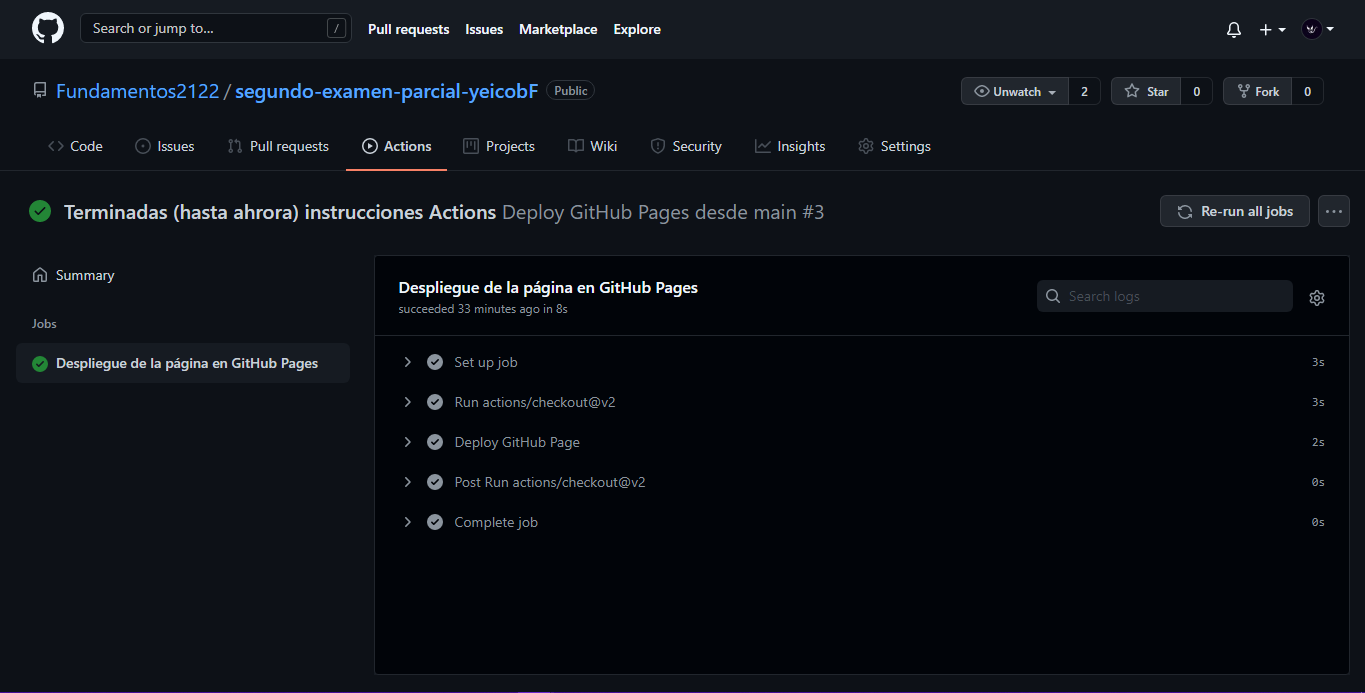Click the Run actions/checkout@v2 status check icon
1365x693 pixels.
[x=435, y=402]
